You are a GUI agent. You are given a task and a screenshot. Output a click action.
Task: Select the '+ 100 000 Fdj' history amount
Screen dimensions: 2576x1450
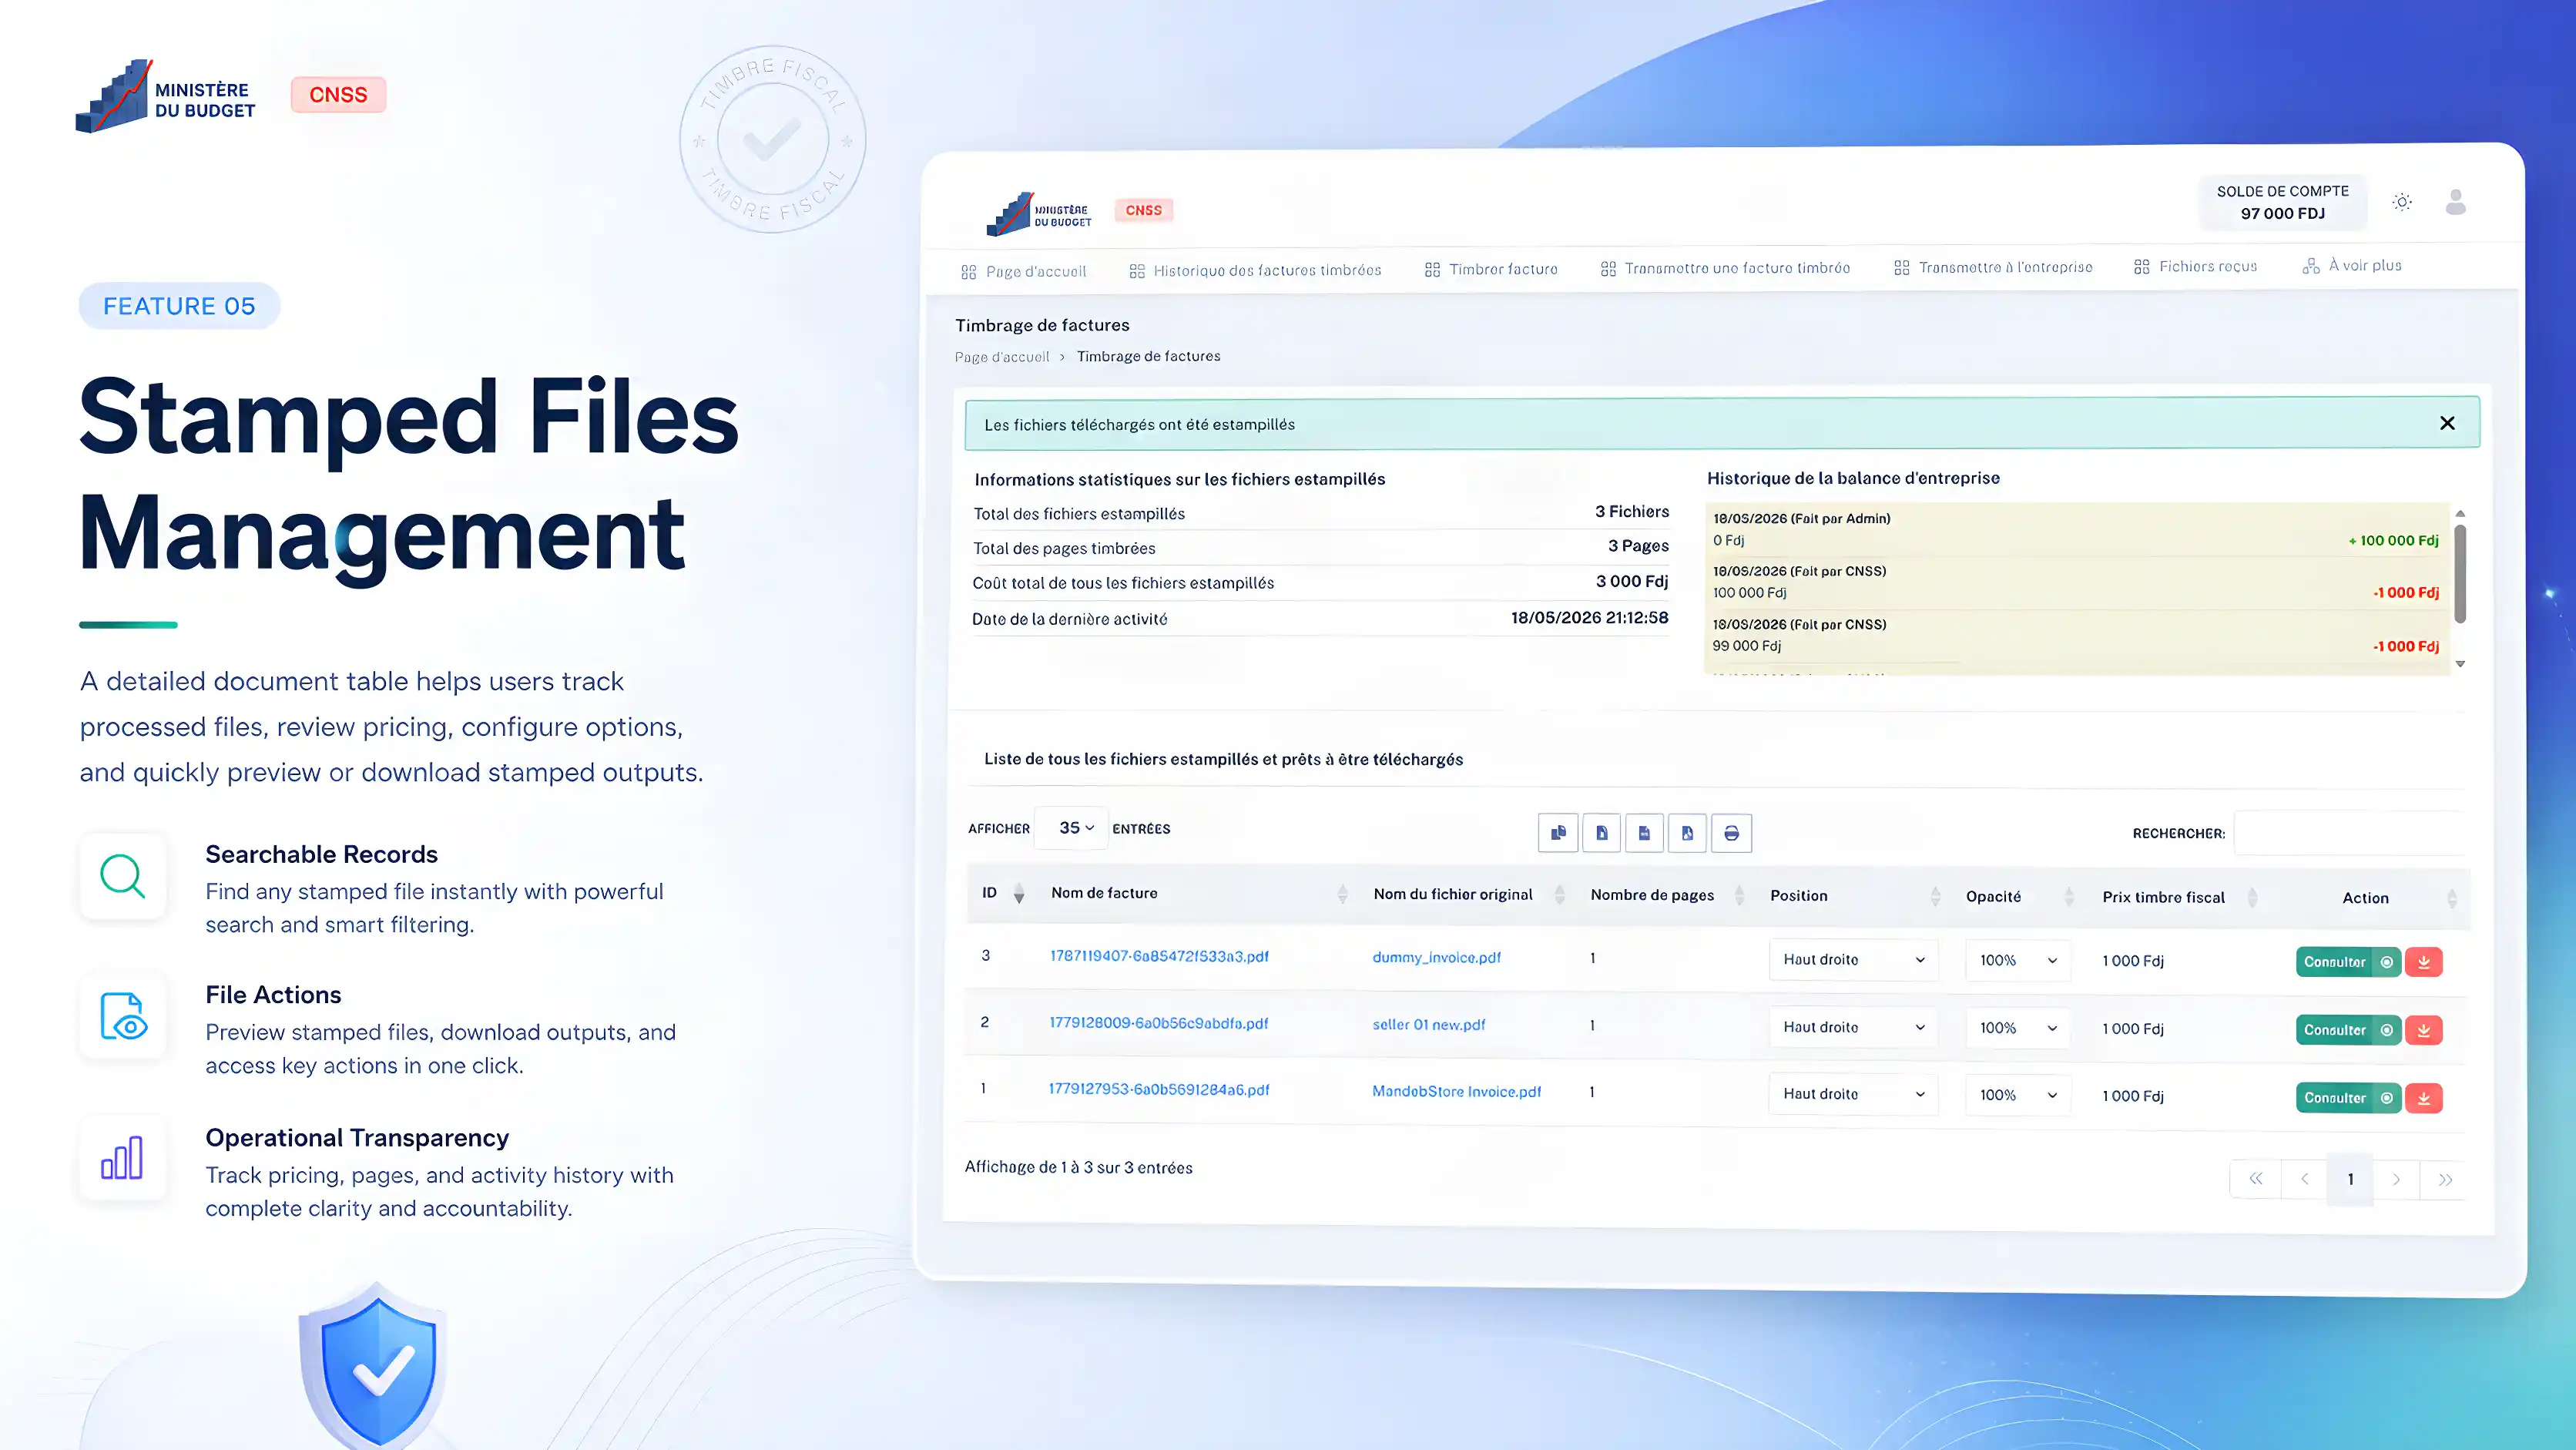point(2393,541)
